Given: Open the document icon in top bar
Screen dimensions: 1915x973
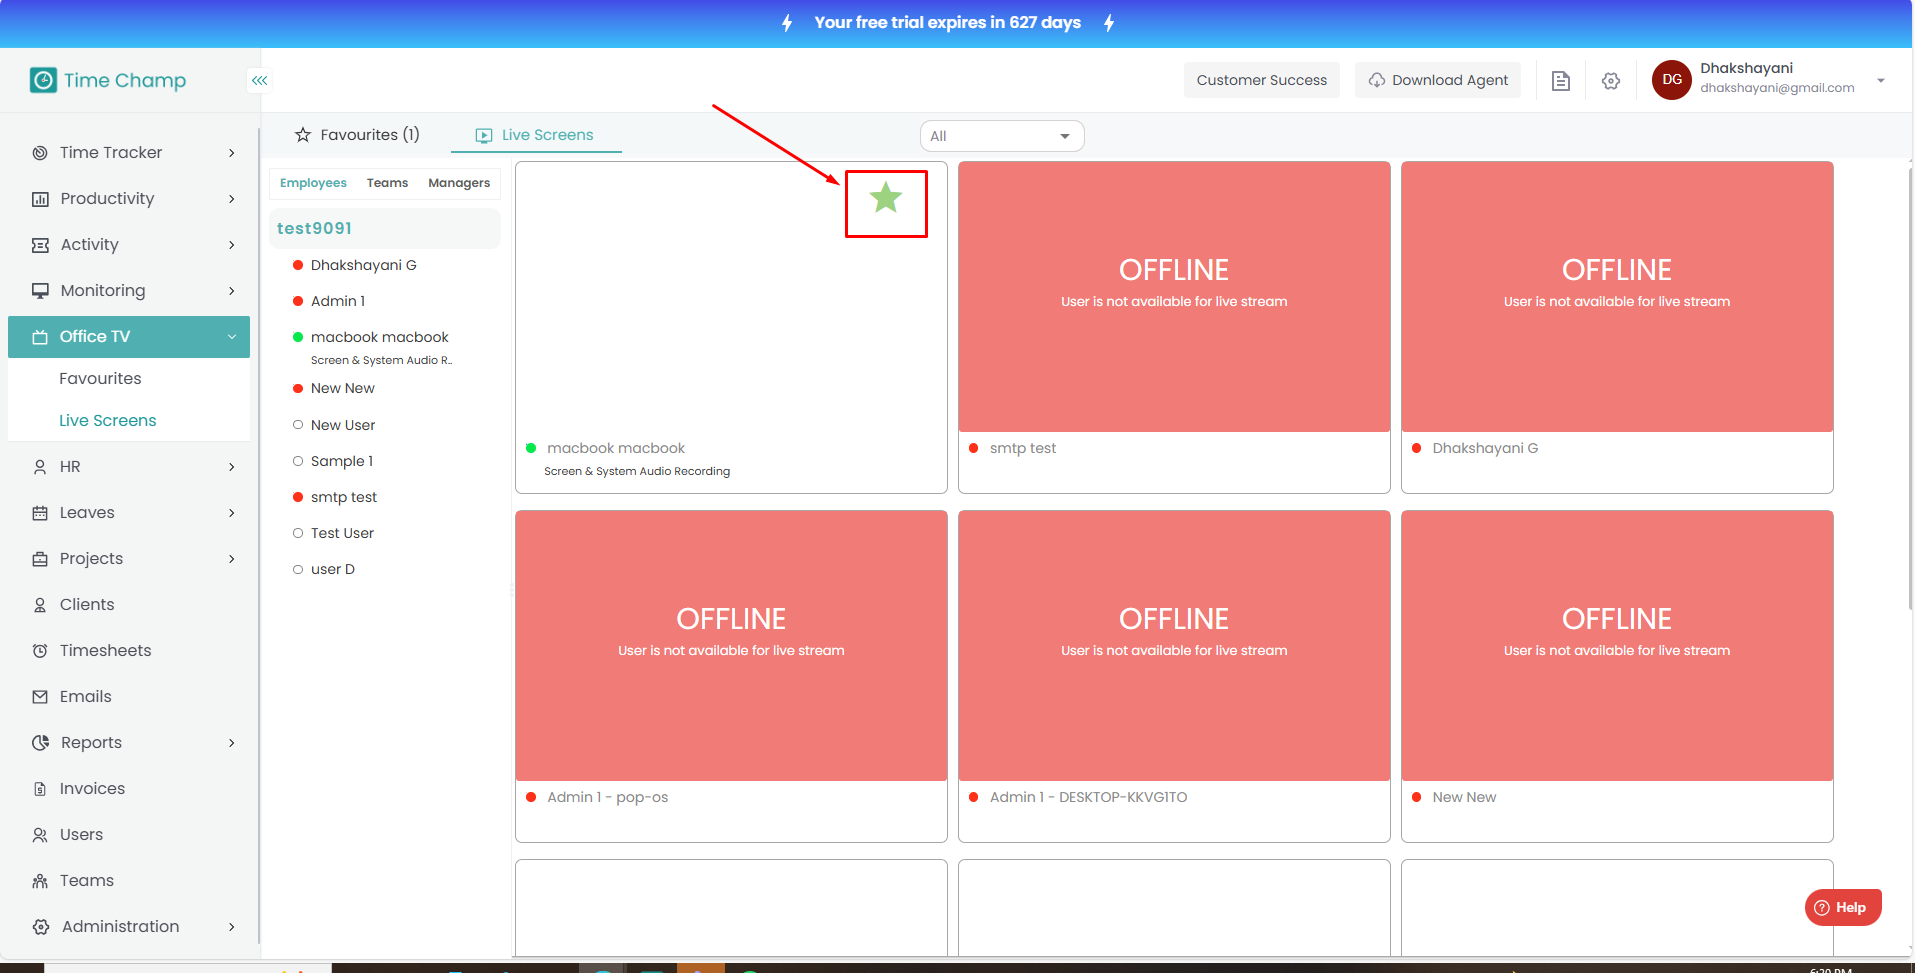Looking at the screenshot, I should [x=1561, y=81].
